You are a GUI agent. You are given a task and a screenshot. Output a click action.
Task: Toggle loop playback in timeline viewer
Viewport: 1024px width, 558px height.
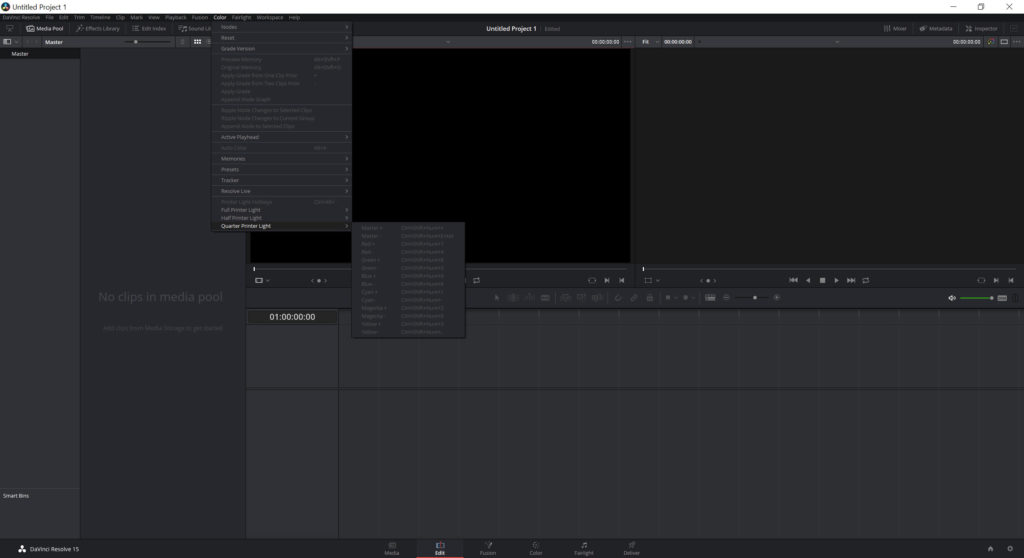tap(866, 280)
